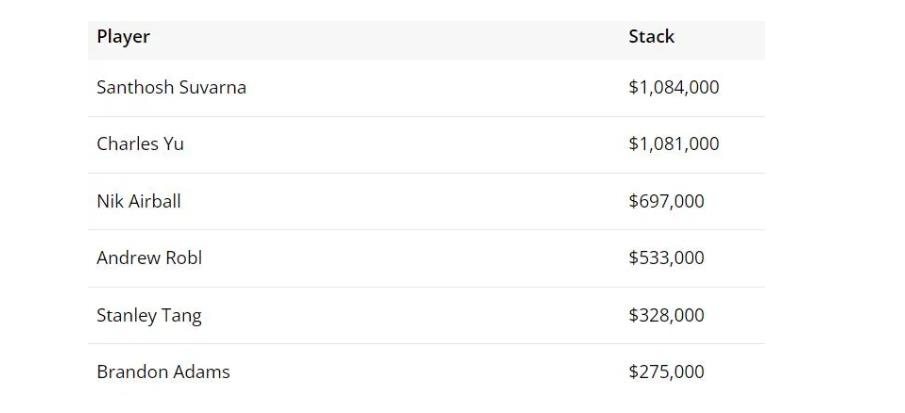Click the $1,084,000 stack value

click(673, 87)
